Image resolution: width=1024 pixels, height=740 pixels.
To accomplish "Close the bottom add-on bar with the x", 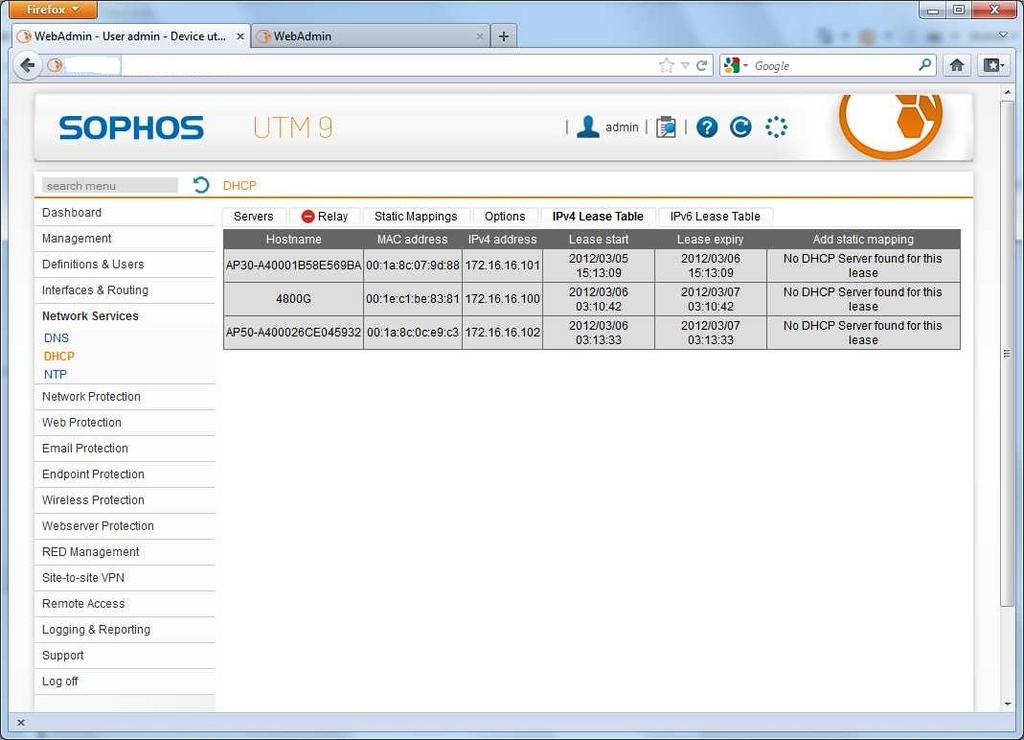I will (21, 722).
